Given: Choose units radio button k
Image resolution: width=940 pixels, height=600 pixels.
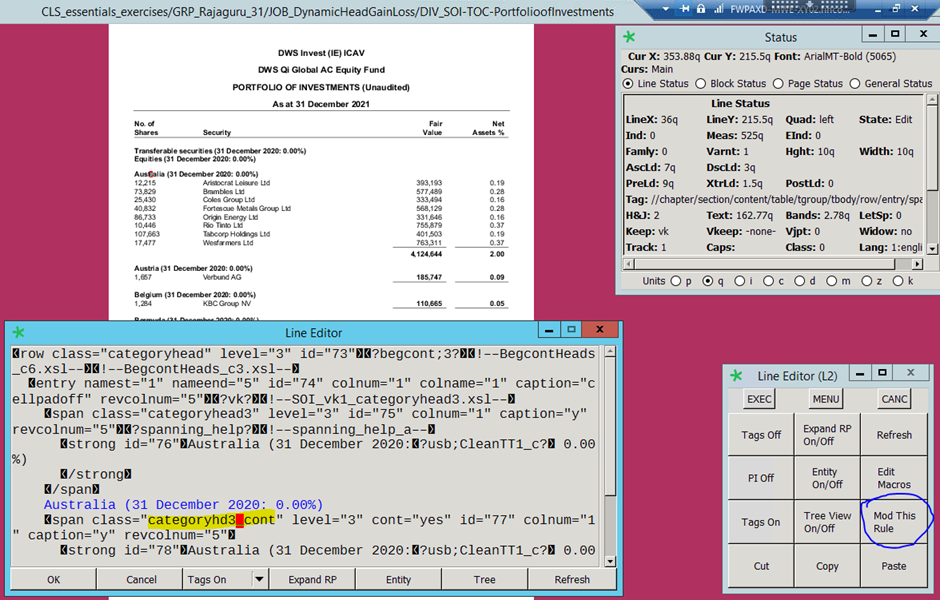Looking at the screenshot, I should tap(898, 281).
